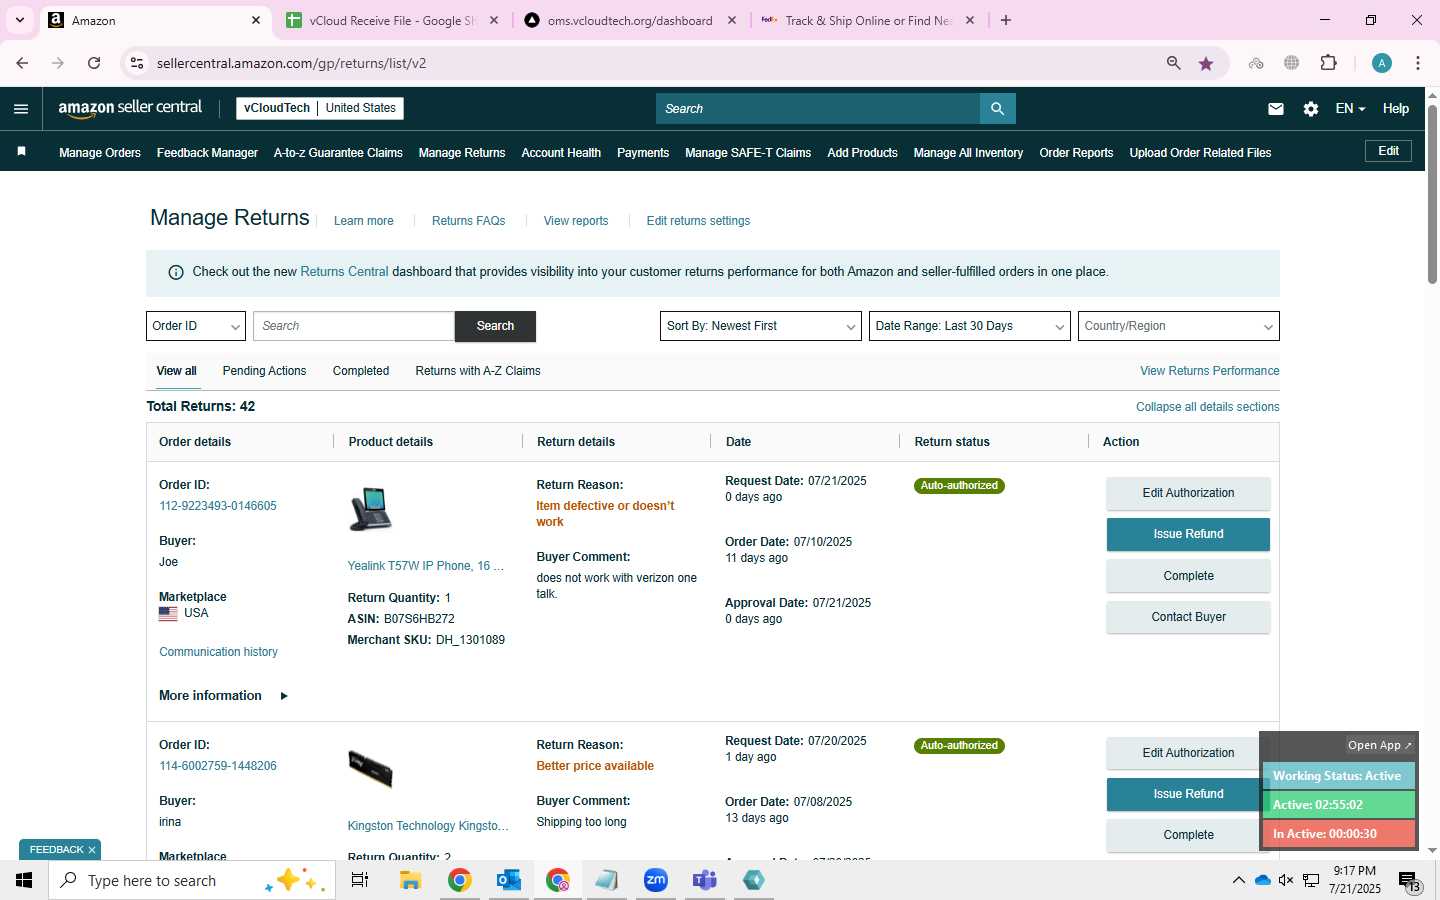
Task: Issue Refund for order 112-9223493-0146605
Action: (x=1188, y=534)
